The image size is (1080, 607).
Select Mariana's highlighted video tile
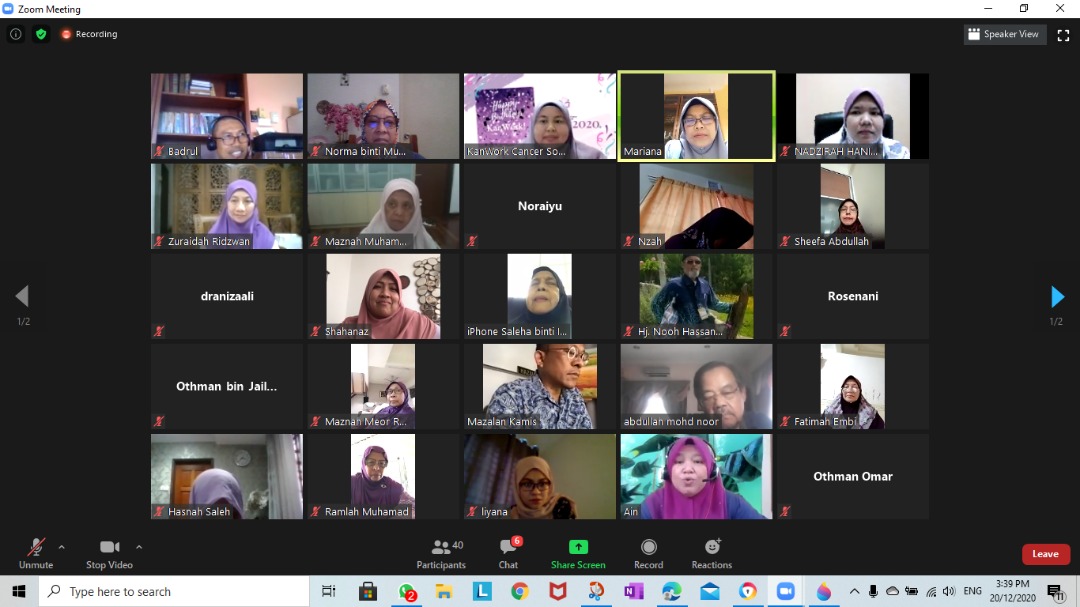pos(696,116)
